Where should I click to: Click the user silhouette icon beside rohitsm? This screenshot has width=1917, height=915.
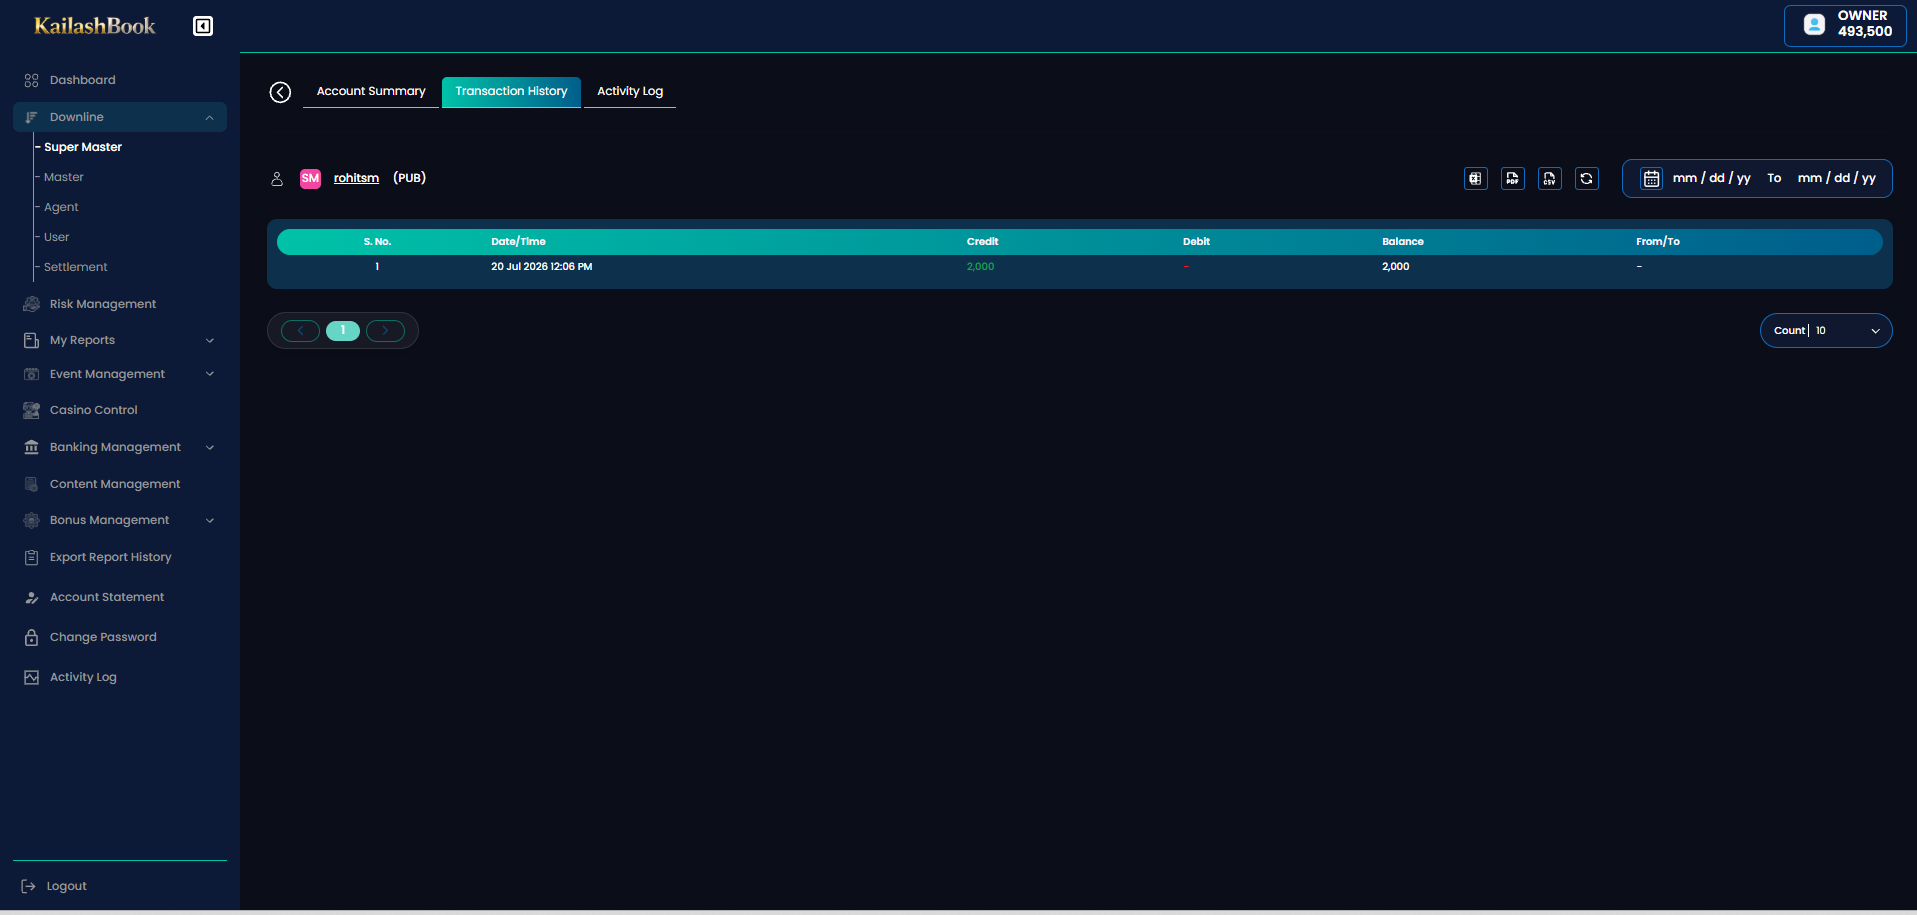(277, 179)
